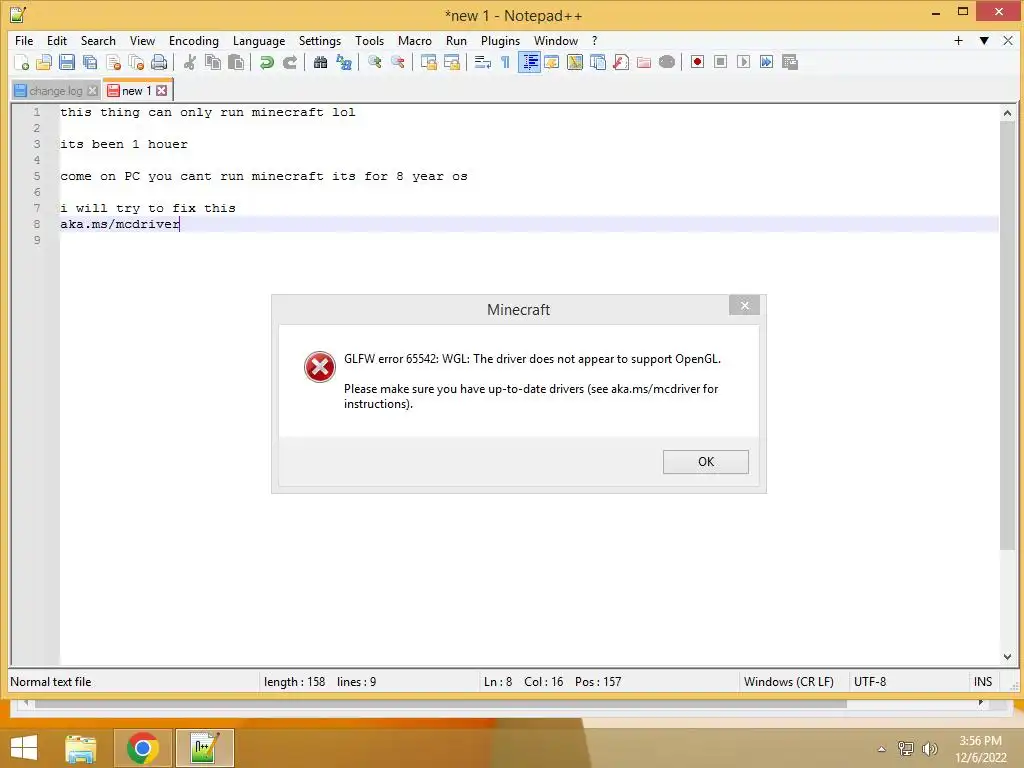This screenshot has height=768, width=1024.
Task: Start macro recording with the red dot
Action: click(697, 62)
